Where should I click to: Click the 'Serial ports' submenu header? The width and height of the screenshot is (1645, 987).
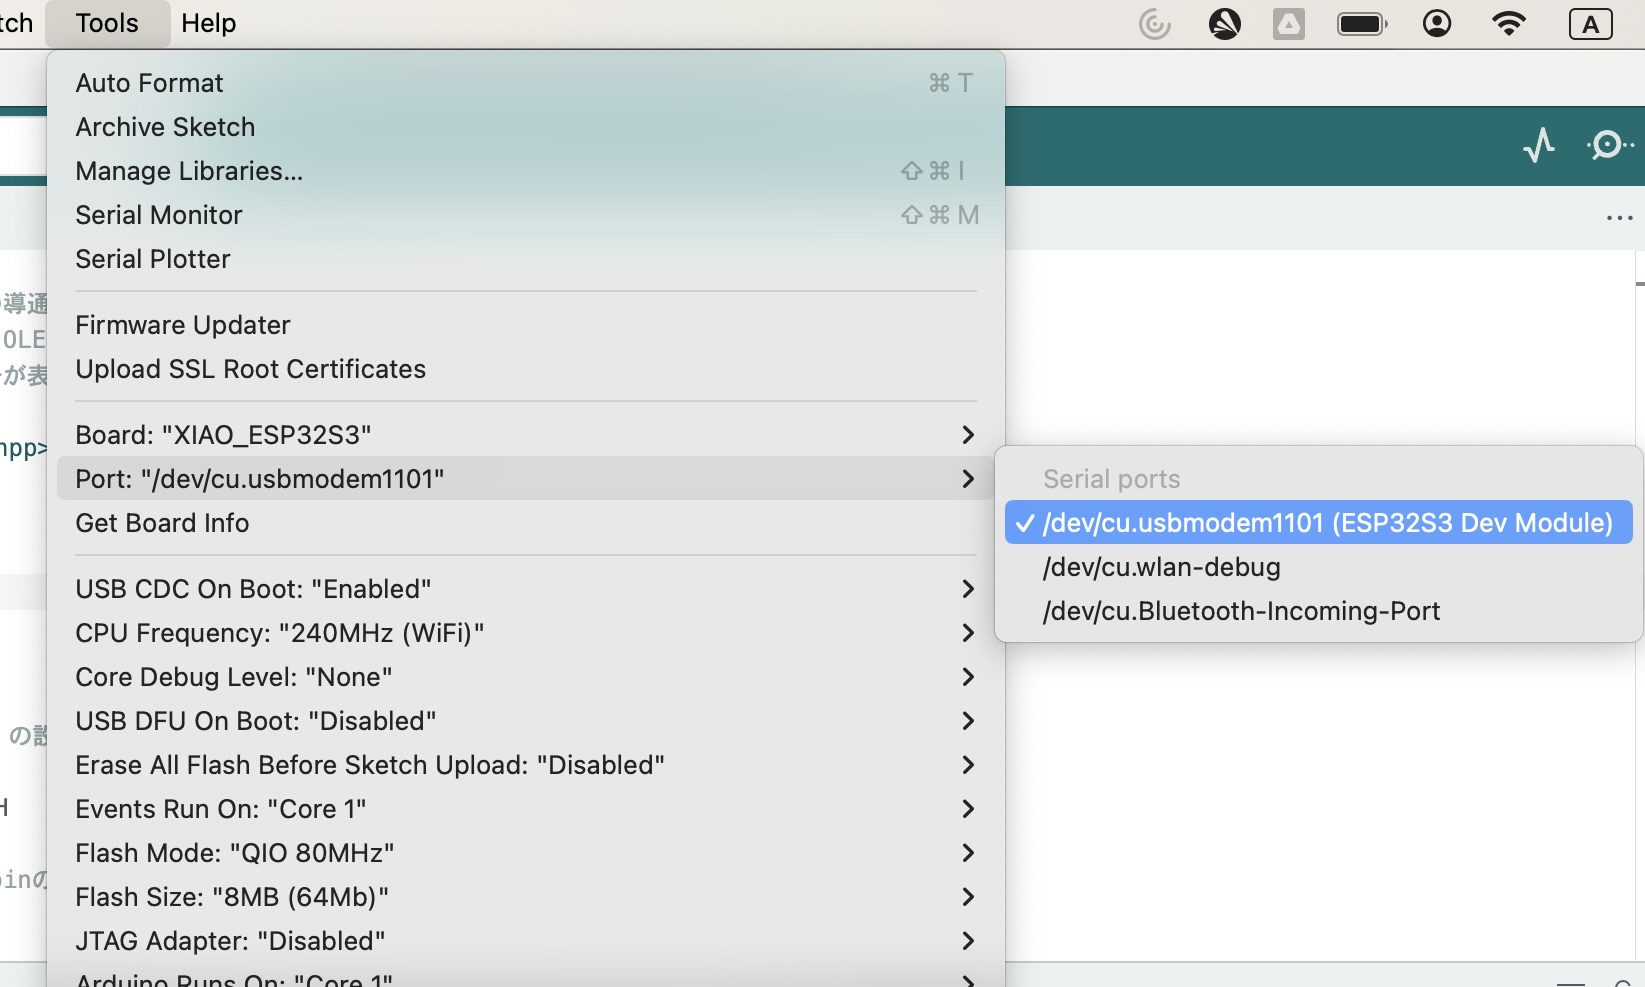[1112, 479]
